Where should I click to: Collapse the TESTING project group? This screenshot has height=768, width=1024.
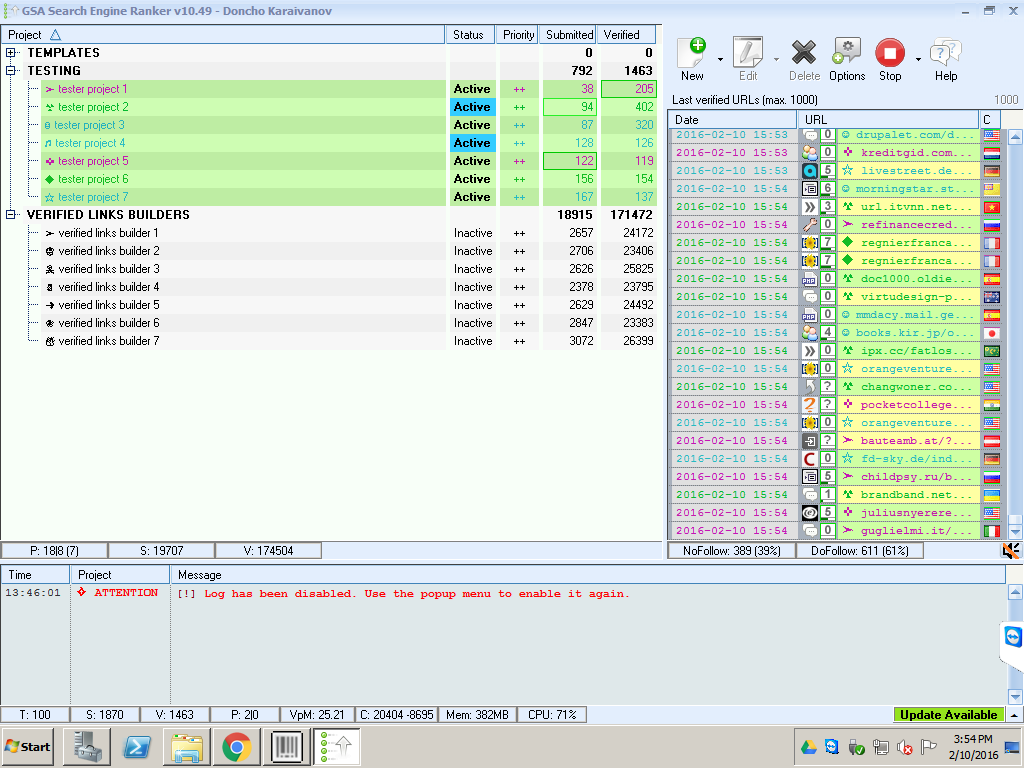click(11, 71)
